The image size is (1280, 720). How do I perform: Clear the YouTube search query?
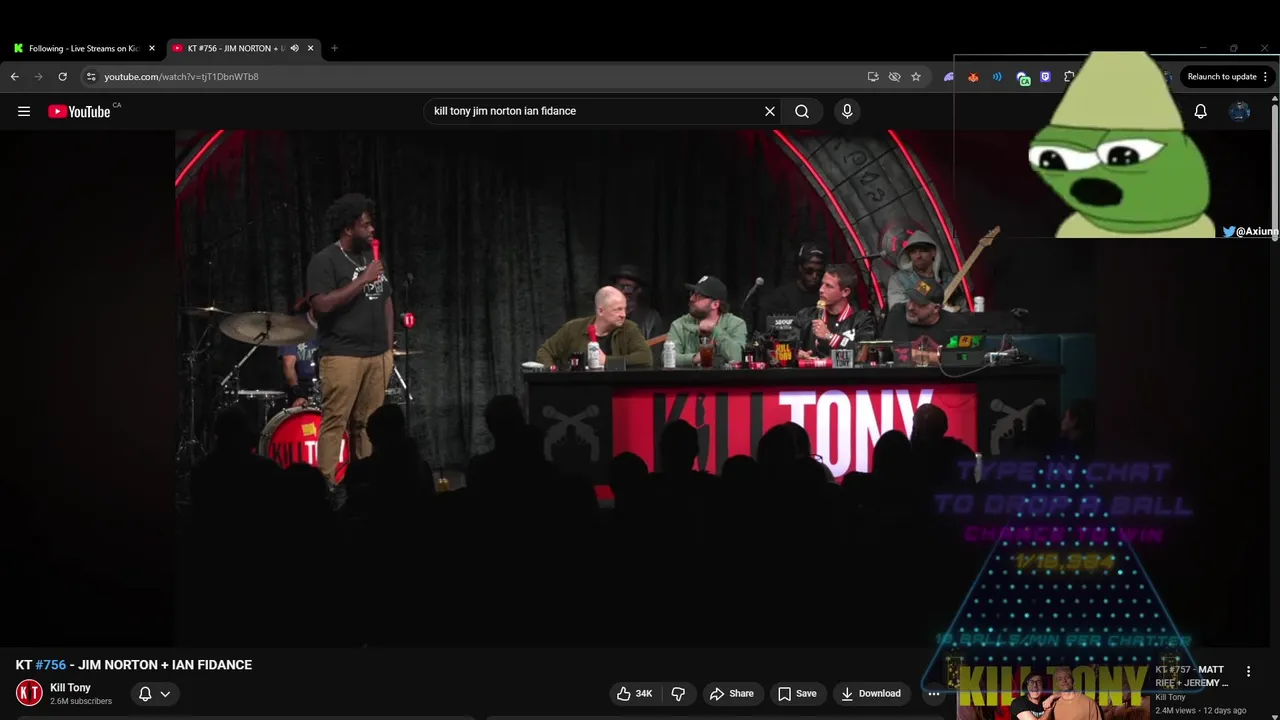click(770, 111)
